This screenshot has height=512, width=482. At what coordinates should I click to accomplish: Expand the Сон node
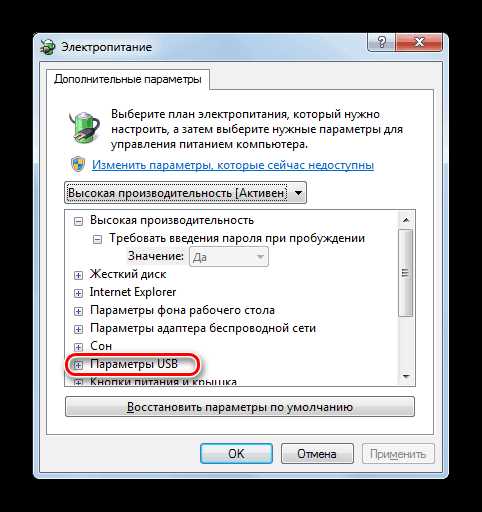(x=78, y=347)
